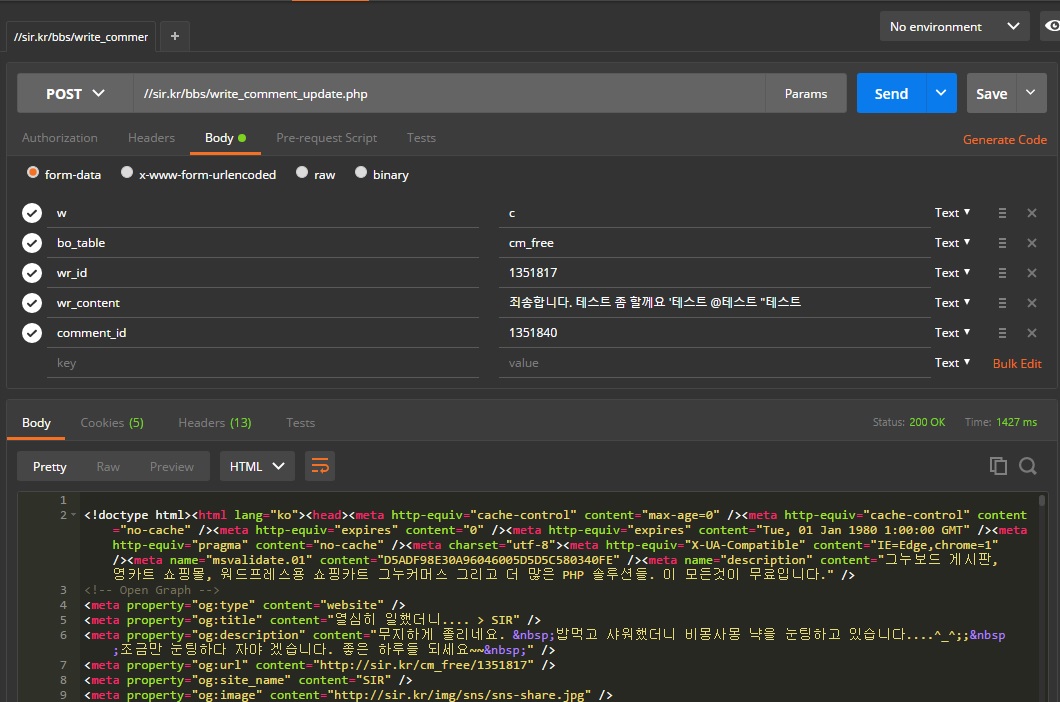Click the request URL input field
Viewport: 1060px width, 702px height.
pyautogui.click(x=450, y=94)
